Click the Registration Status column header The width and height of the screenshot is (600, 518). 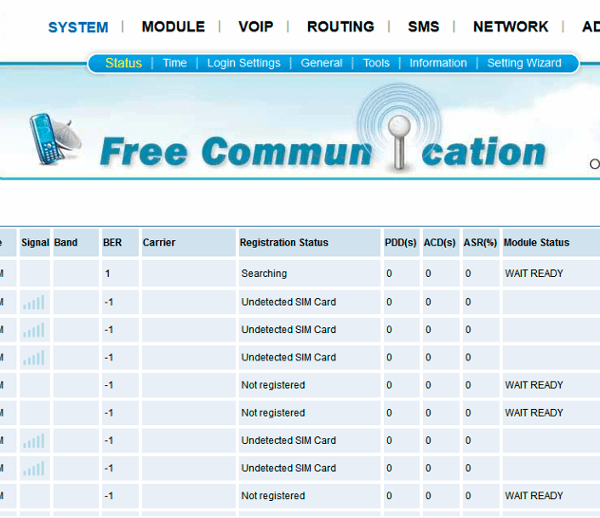point(284,242)
